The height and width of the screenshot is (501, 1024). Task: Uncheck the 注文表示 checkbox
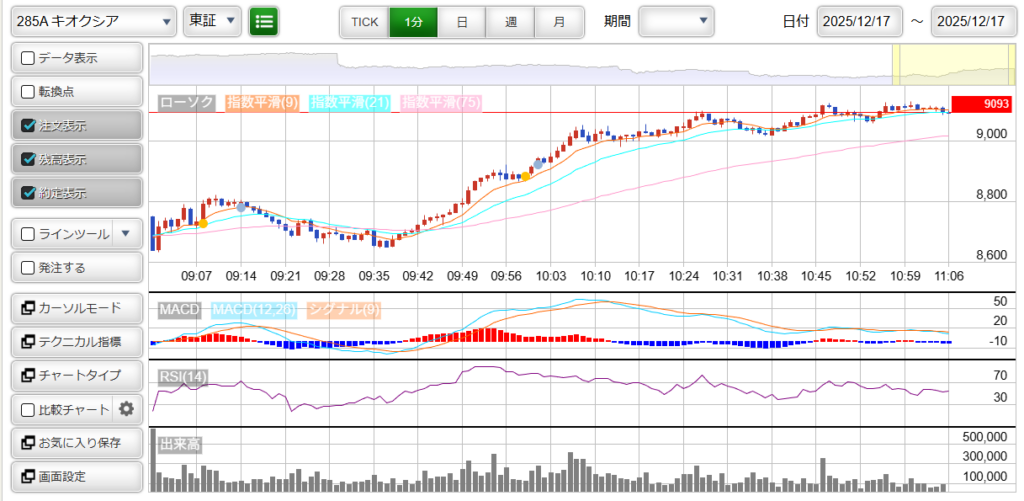click(x=28, y=126)
